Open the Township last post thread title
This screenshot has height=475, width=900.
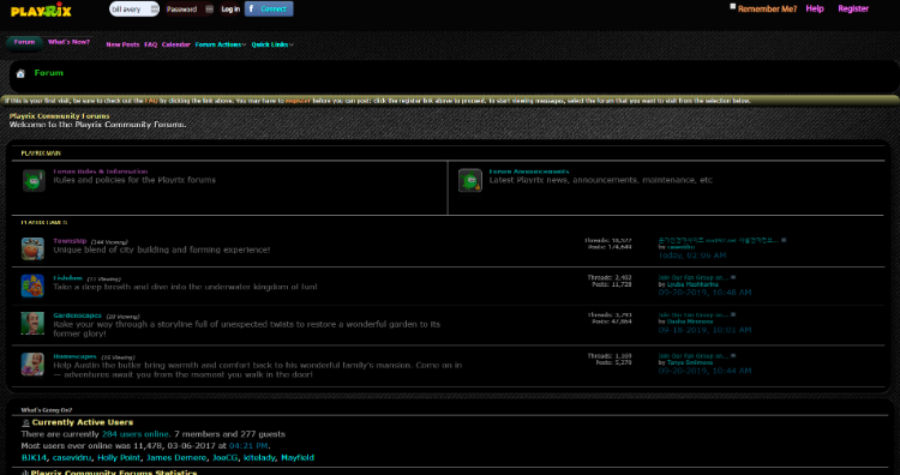click(x=719, y=240)
